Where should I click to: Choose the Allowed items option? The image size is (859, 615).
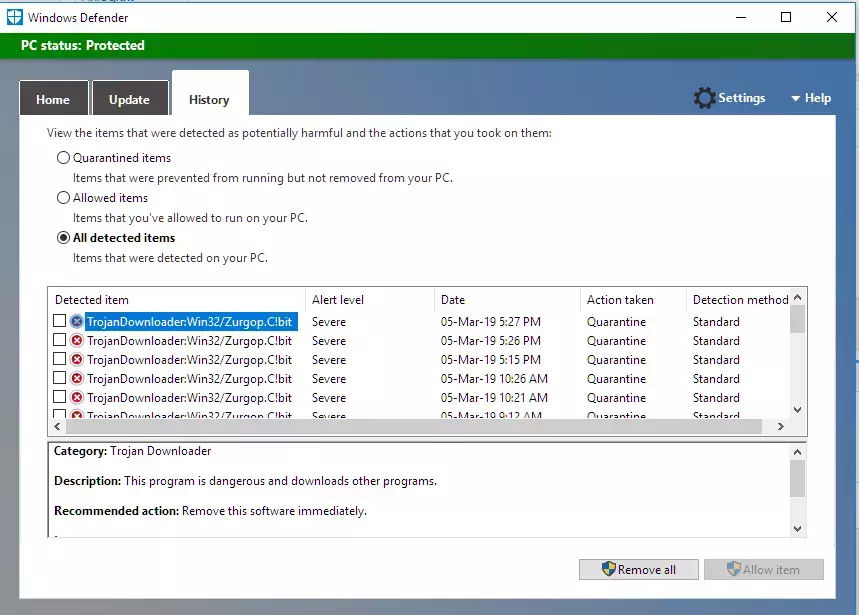pyautogui.click(x=64, y=198)
